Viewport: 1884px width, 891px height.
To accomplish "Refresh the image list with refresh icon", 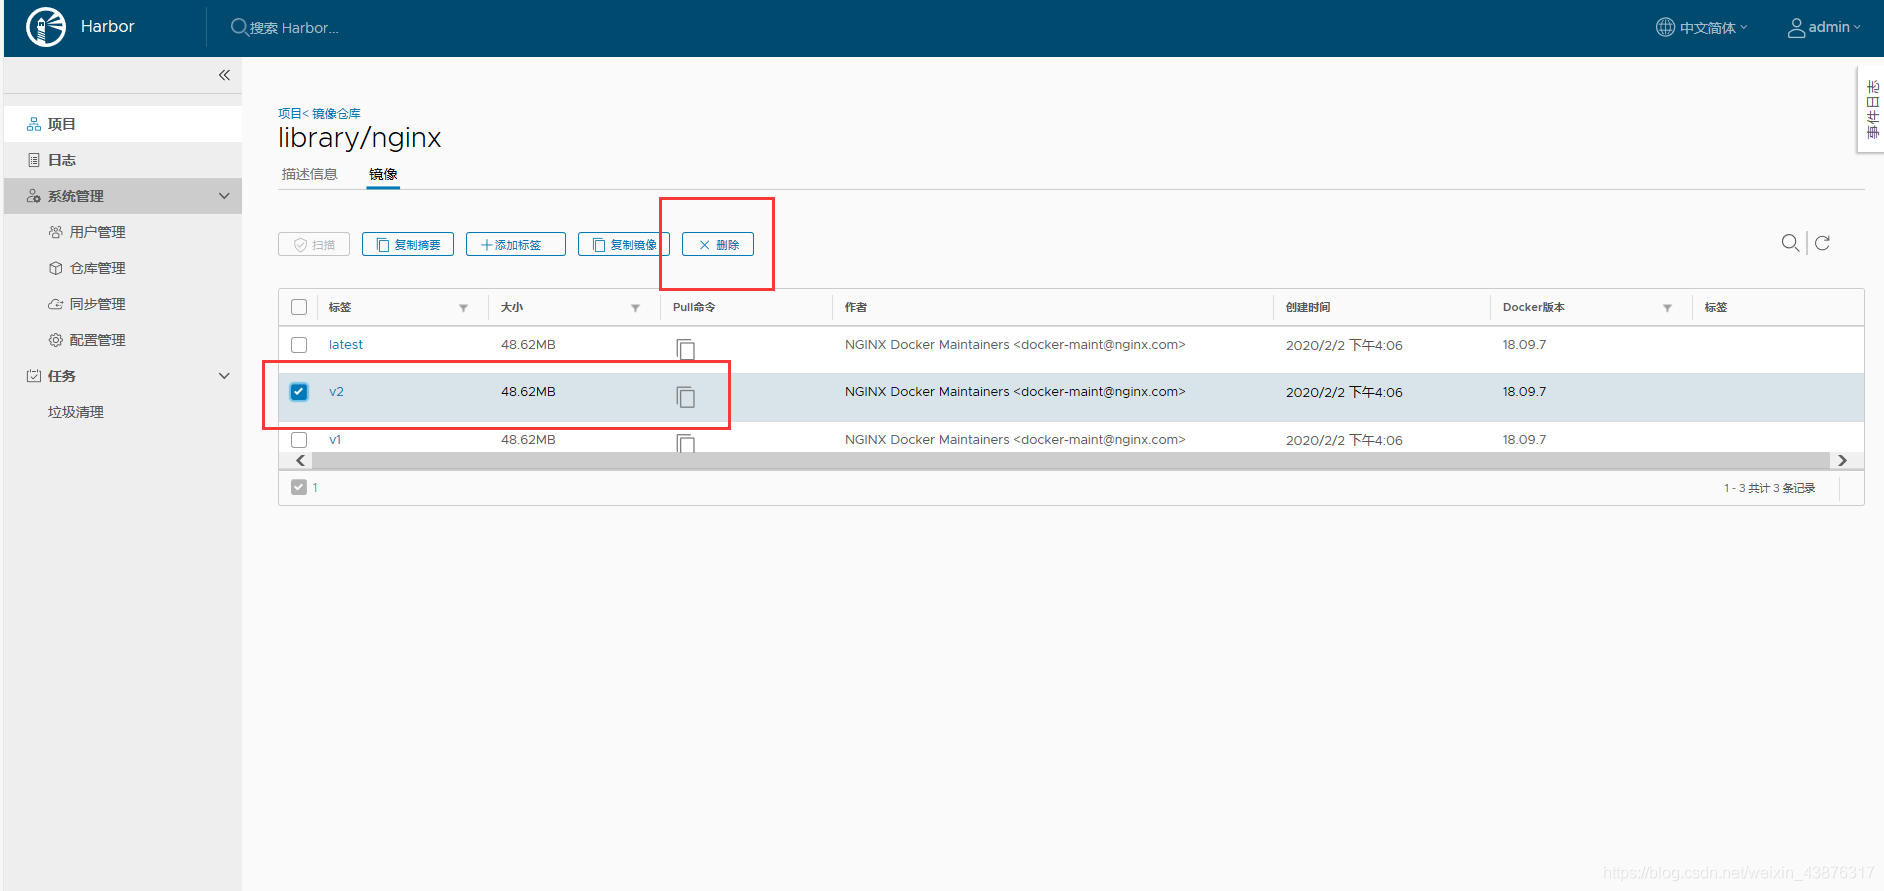I will click(1822, 243).
